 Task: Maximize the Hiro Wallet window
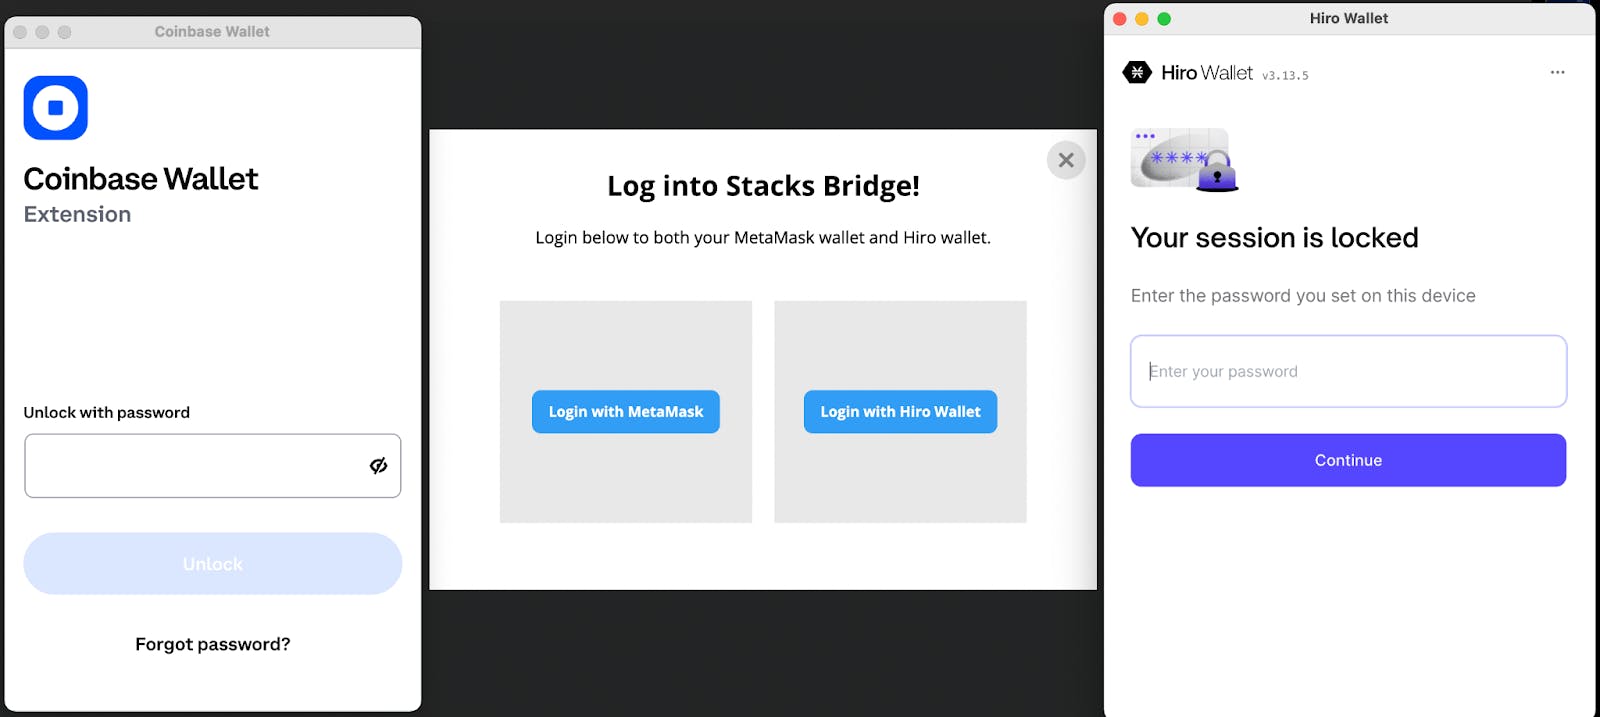[1164, 19]
